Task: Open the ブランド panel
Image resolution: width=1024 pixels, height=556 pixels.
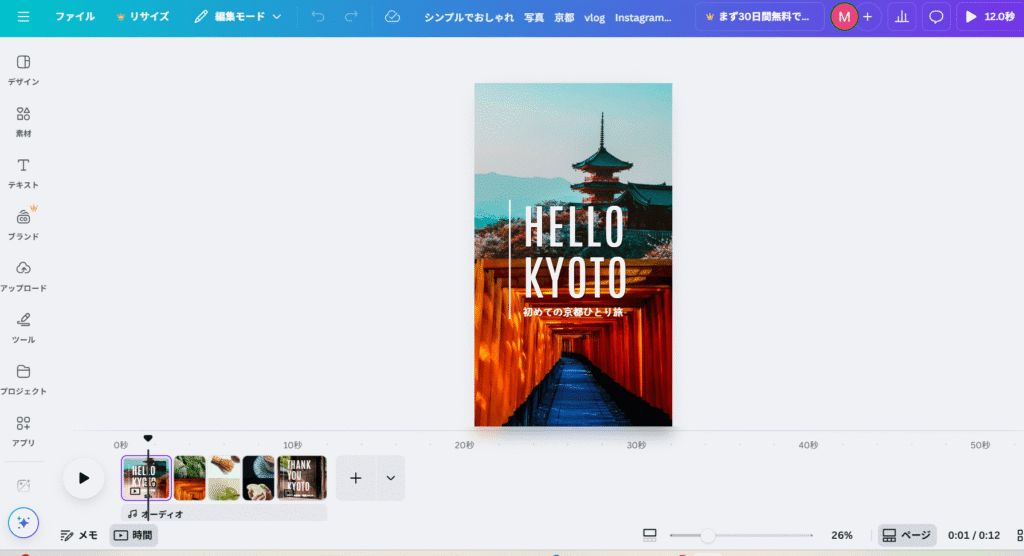Action: 24,224
